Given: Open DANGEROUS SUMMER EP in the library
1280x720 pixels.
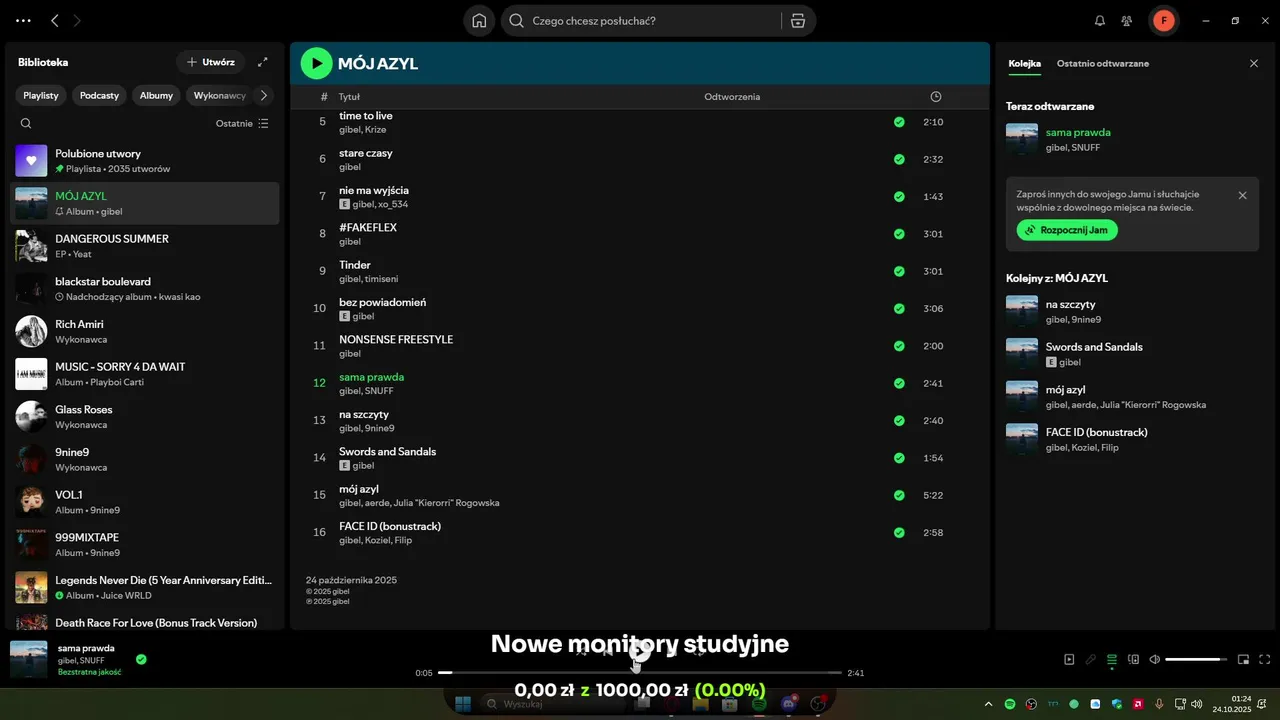Looking at the screenshot, I should tap(145, 246).
